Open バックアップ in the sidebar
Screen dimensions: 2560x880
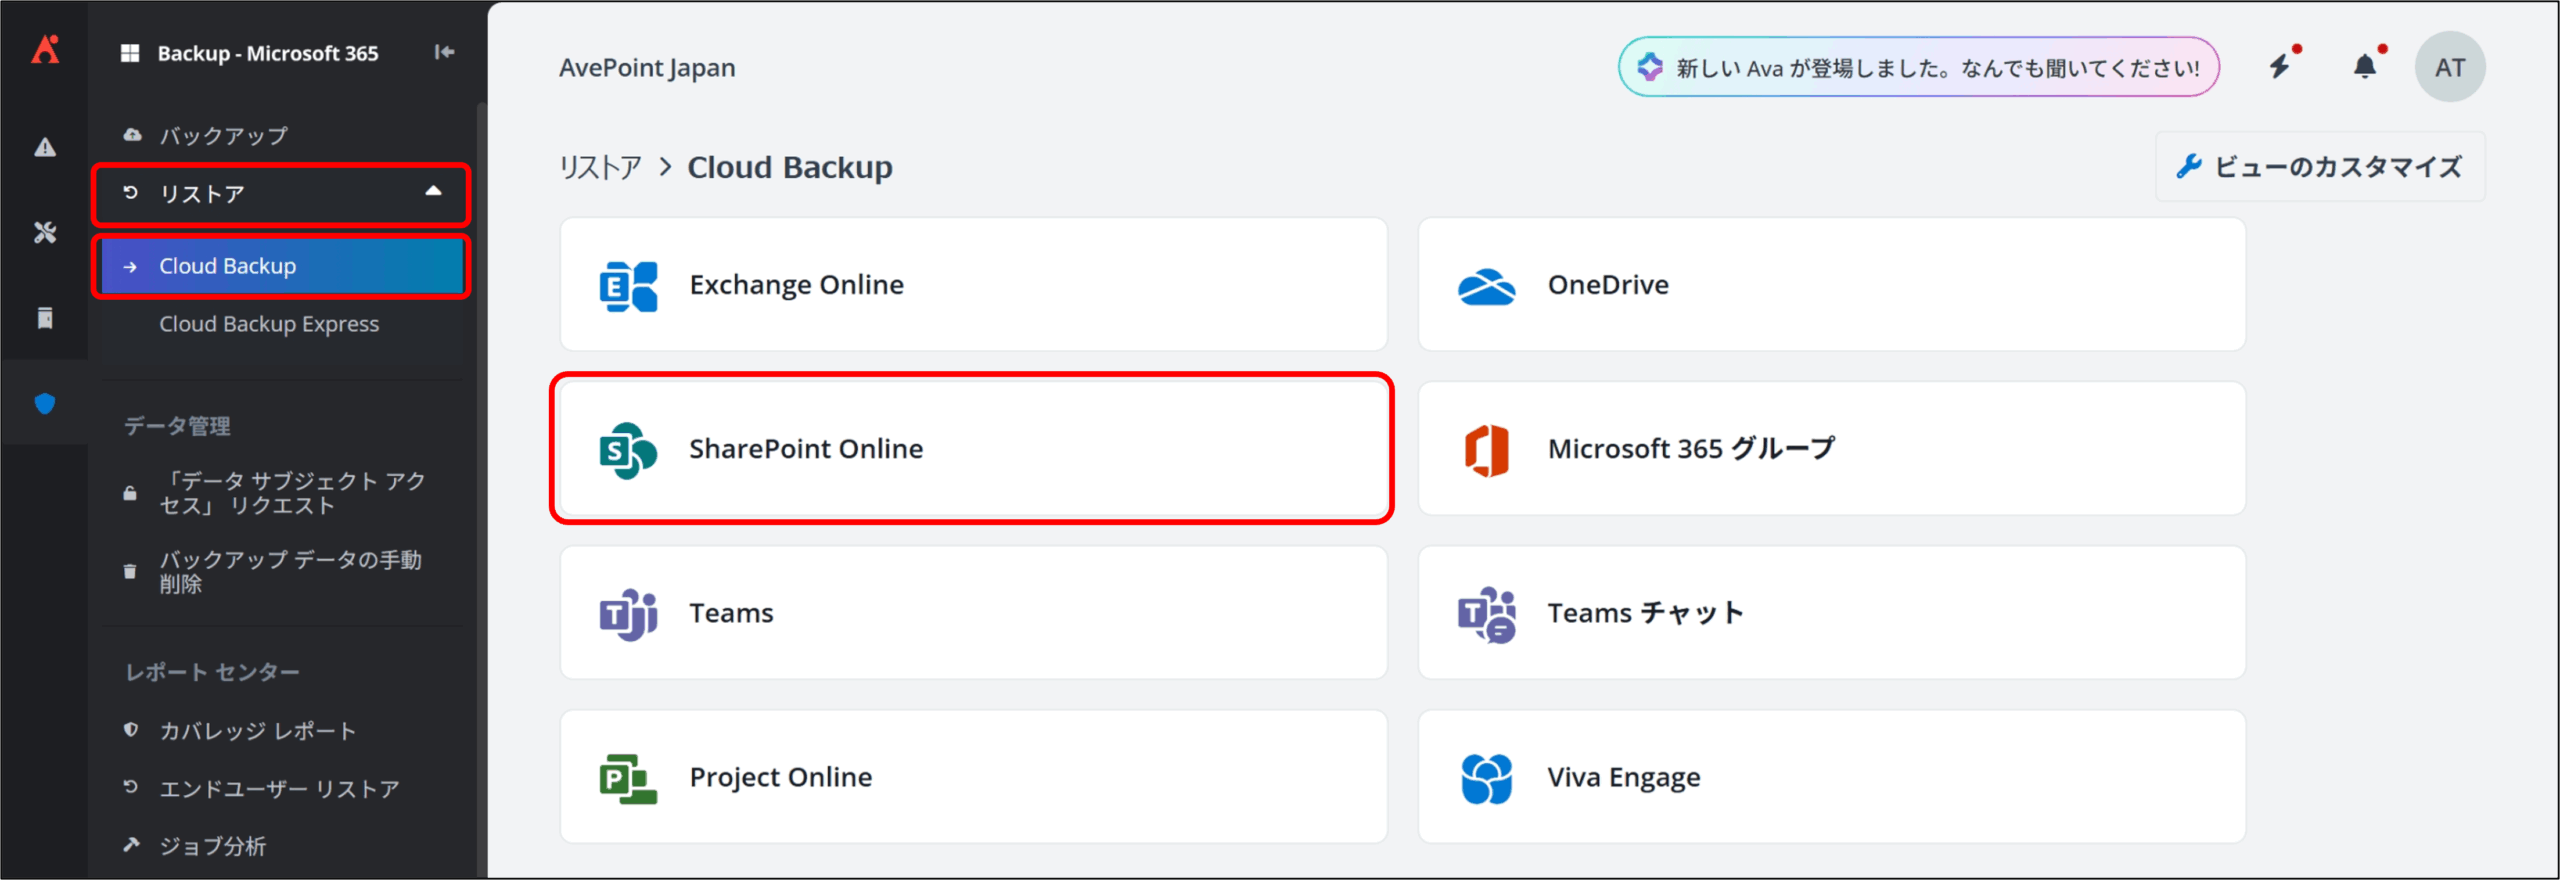pyautogui.click(x=224, y=135)
